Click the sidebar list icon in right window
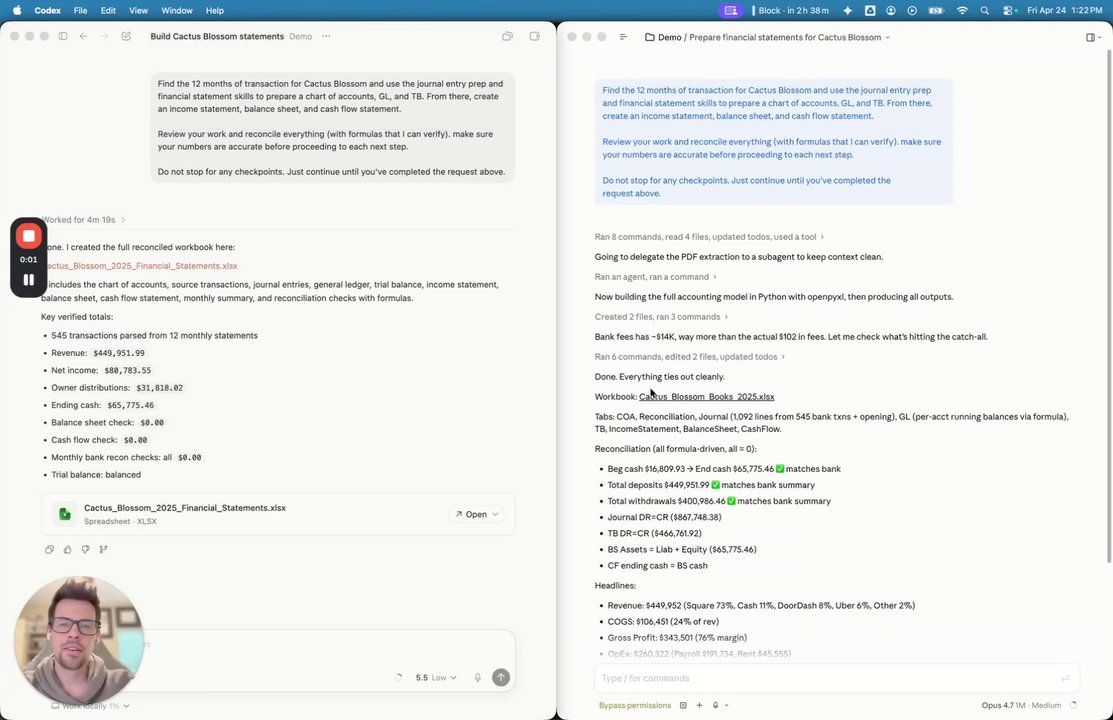The image size is (1113, 720). point(623,37)
